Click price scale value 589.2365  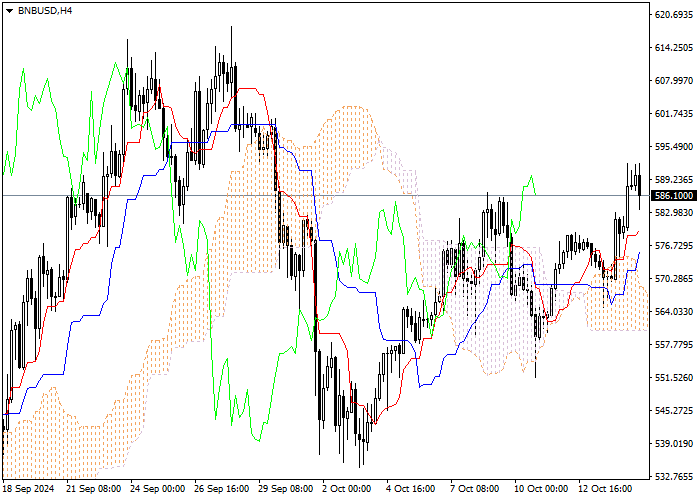tap(673, 179)
